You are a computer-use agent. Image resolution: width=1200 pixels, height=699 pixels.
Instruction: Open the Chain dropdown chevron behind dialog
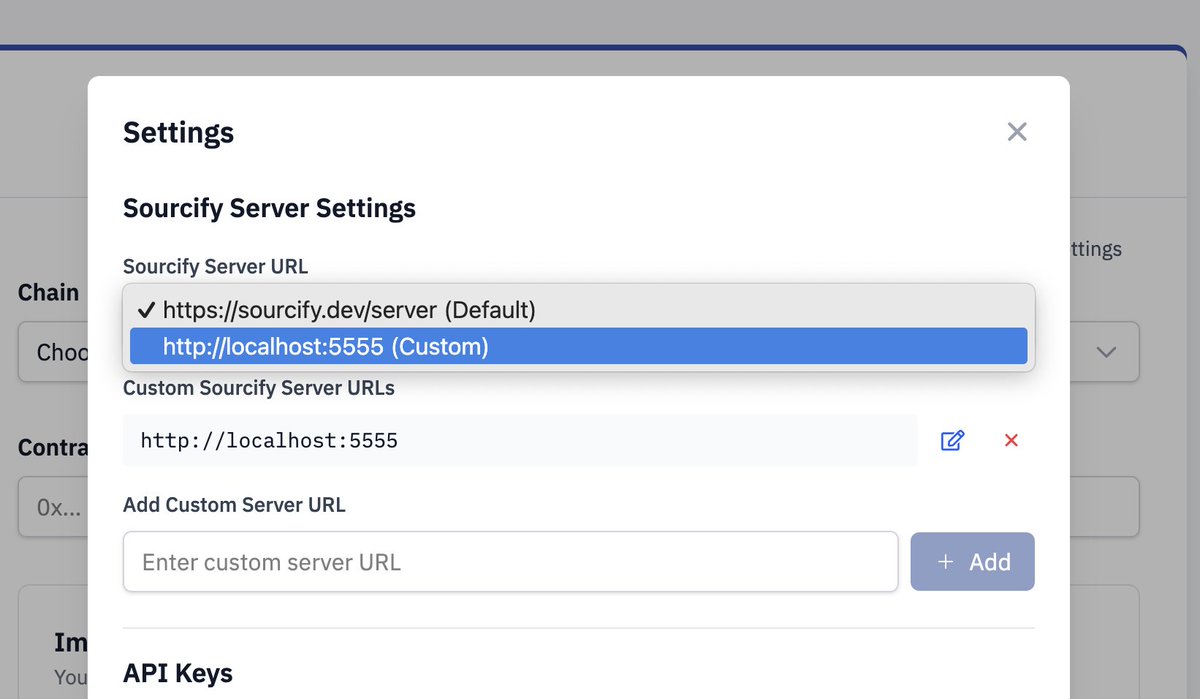[1106, 352]
